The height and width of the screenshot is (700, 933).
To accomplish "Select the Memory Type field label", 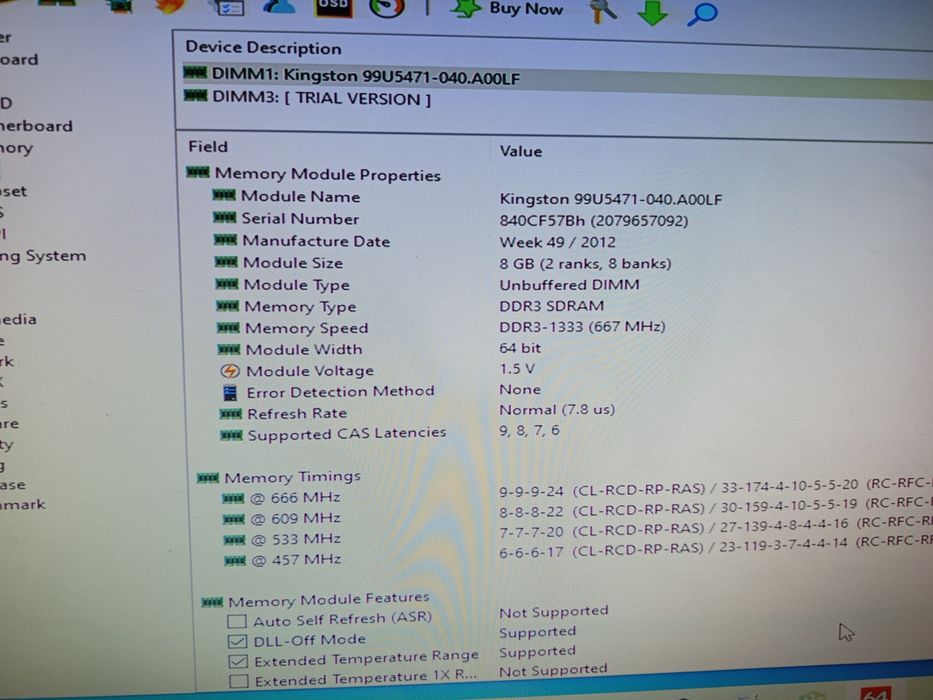I will (x=300, y=307).
